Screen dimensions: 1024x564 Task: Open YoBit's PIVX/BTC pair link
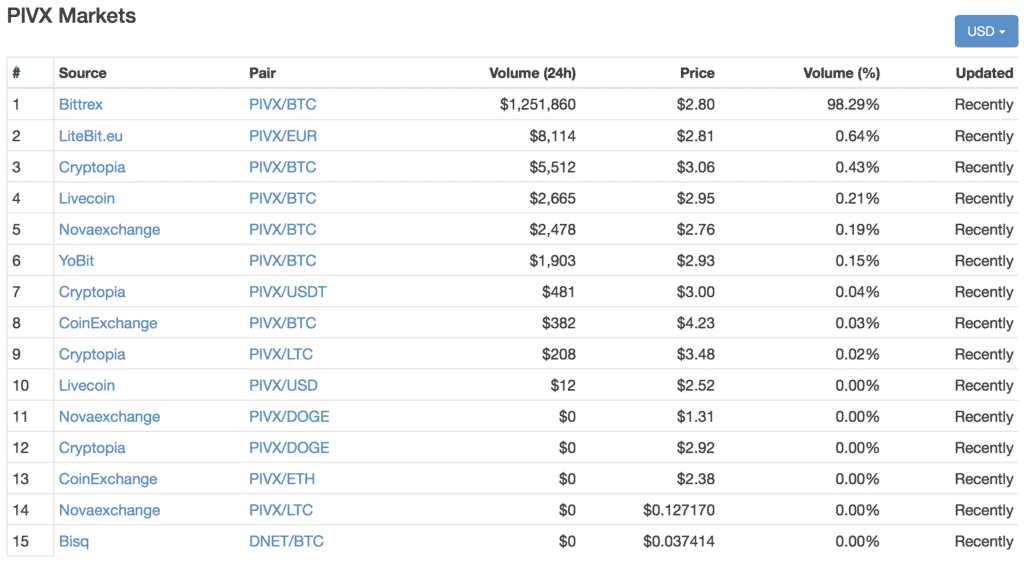point(282,260)
